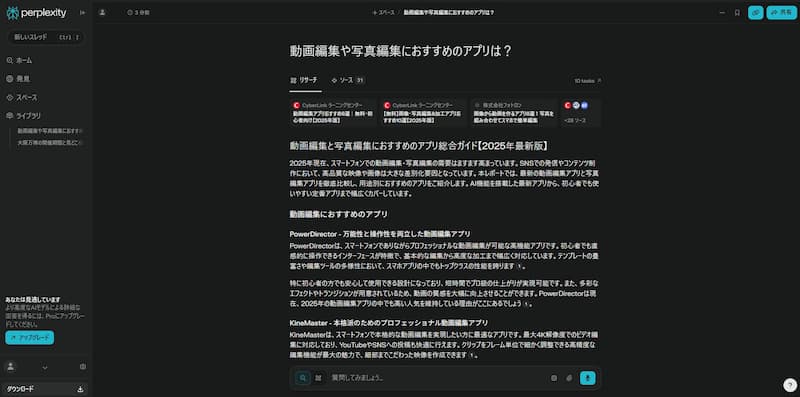Click citation 1 after トップクラスの性能を誇ります
Image resolution: width=800 pixels, height=397 pixels.
(519, 266)
